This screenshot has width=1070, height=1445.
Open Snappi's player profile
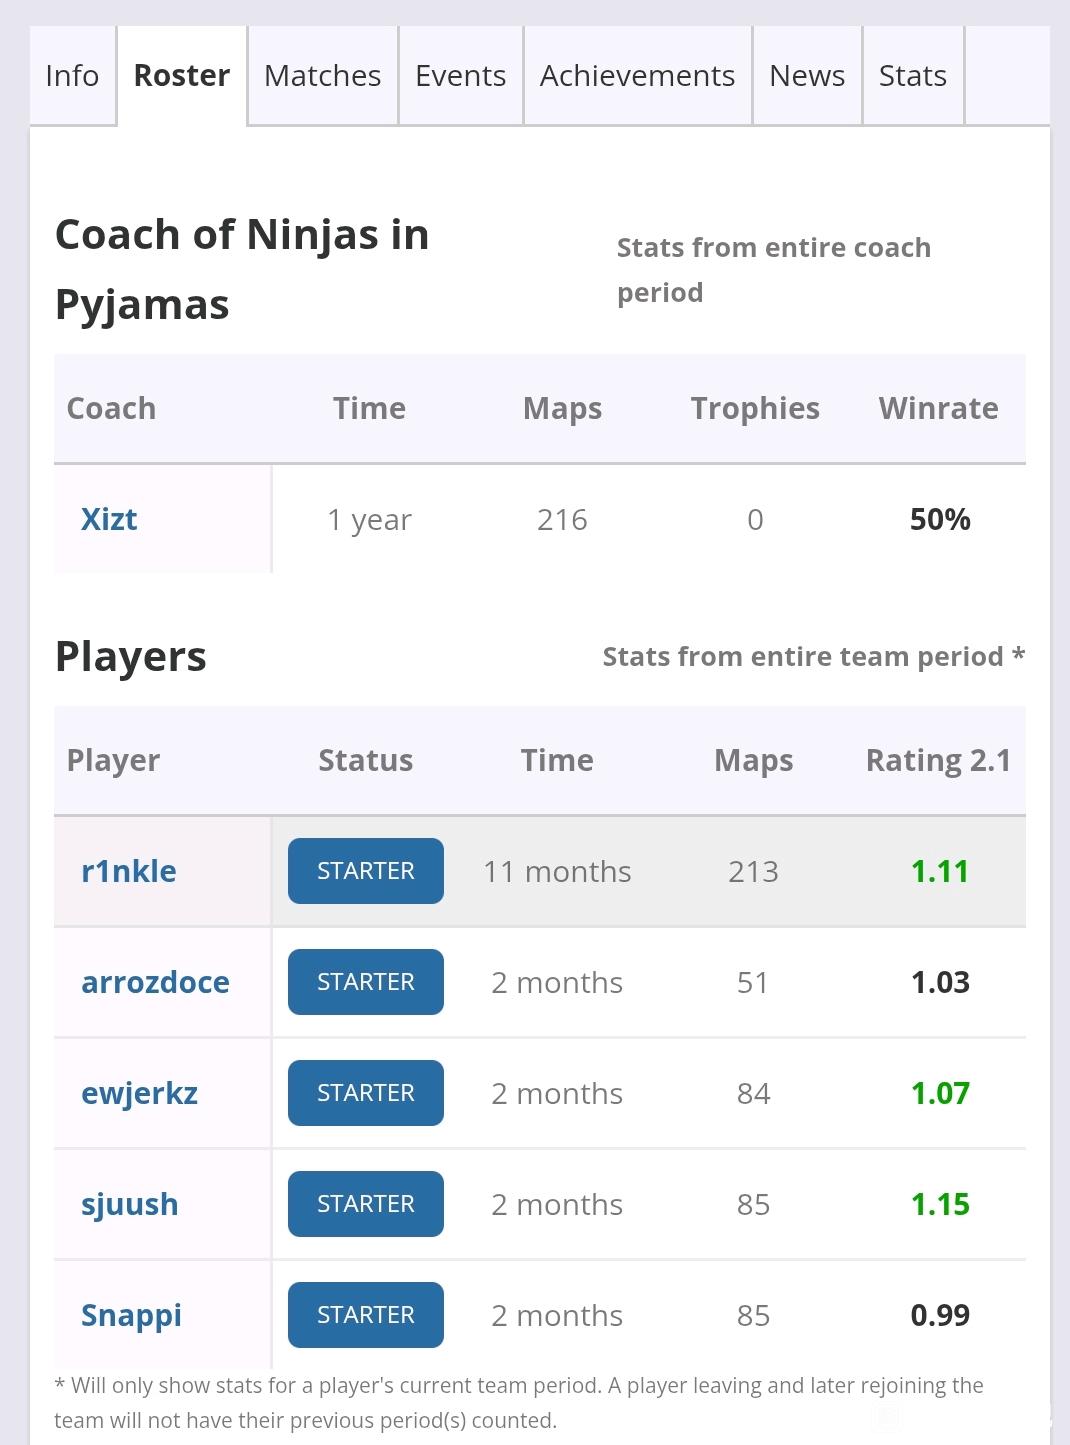[131, 1315]
